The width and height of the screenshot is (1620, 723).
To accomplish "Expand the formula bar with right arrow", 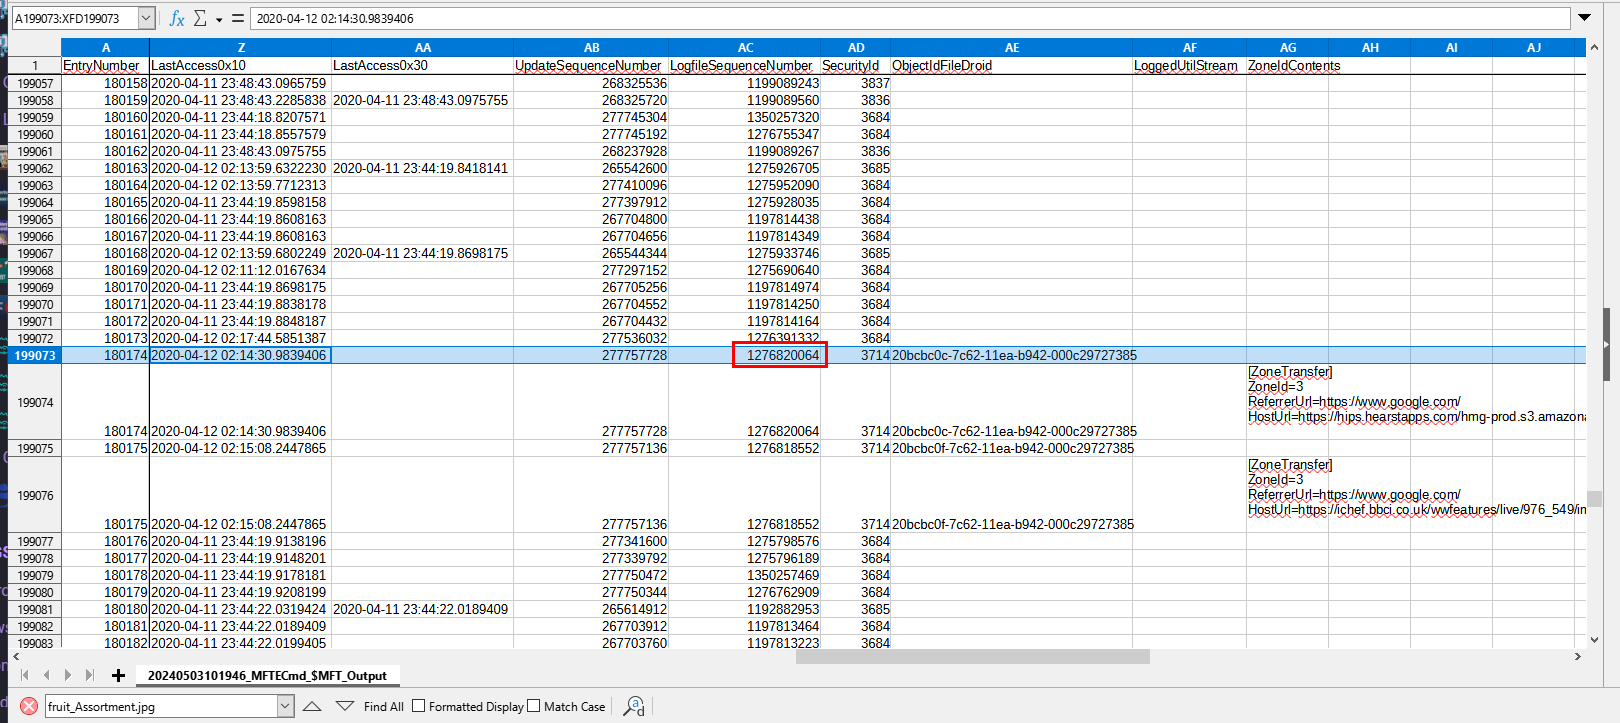I will pyautogui.click(x=1584, y=18).
